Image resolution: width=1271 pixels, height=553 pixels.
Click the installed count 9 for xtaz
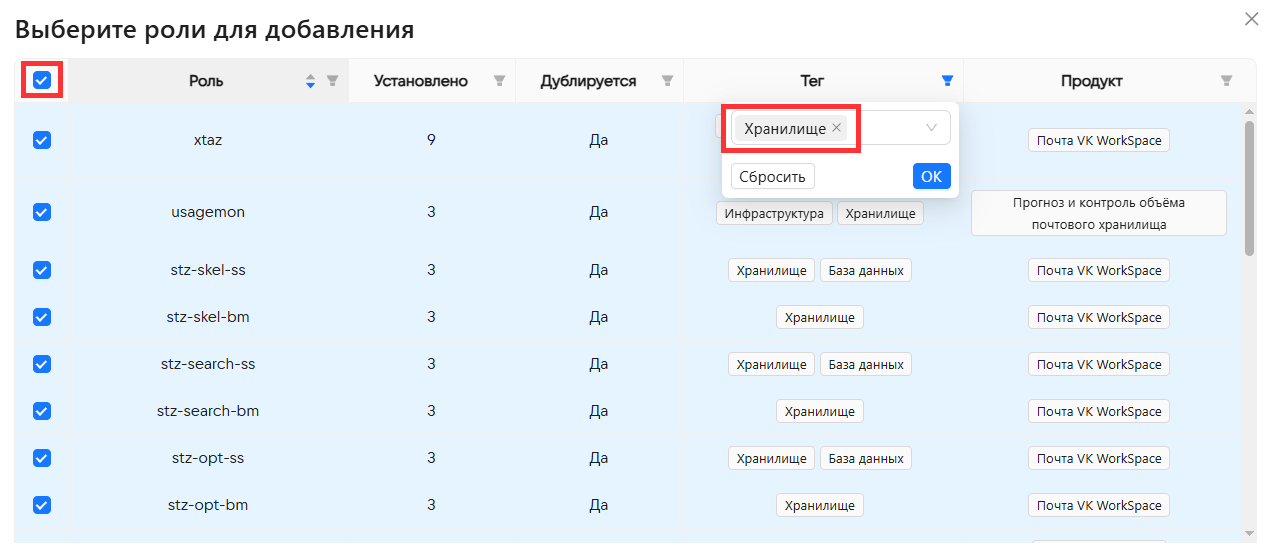(431, 140)
